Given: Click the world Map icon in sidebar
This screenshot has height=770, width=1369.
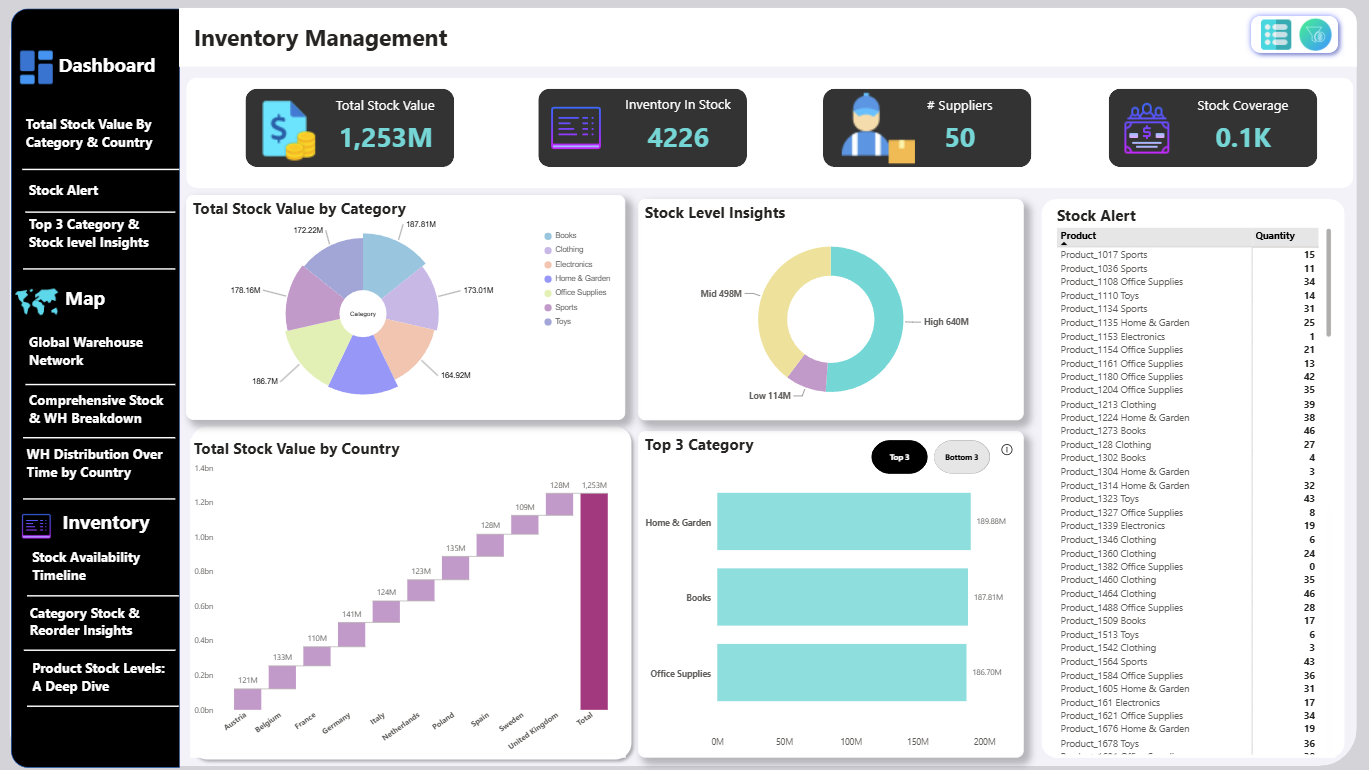Looking at the screenshot, I should [x=37, y=300].
